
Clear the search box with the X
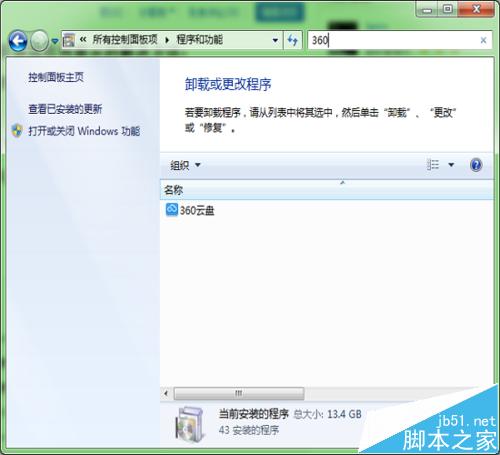click(x=483, y=40)
